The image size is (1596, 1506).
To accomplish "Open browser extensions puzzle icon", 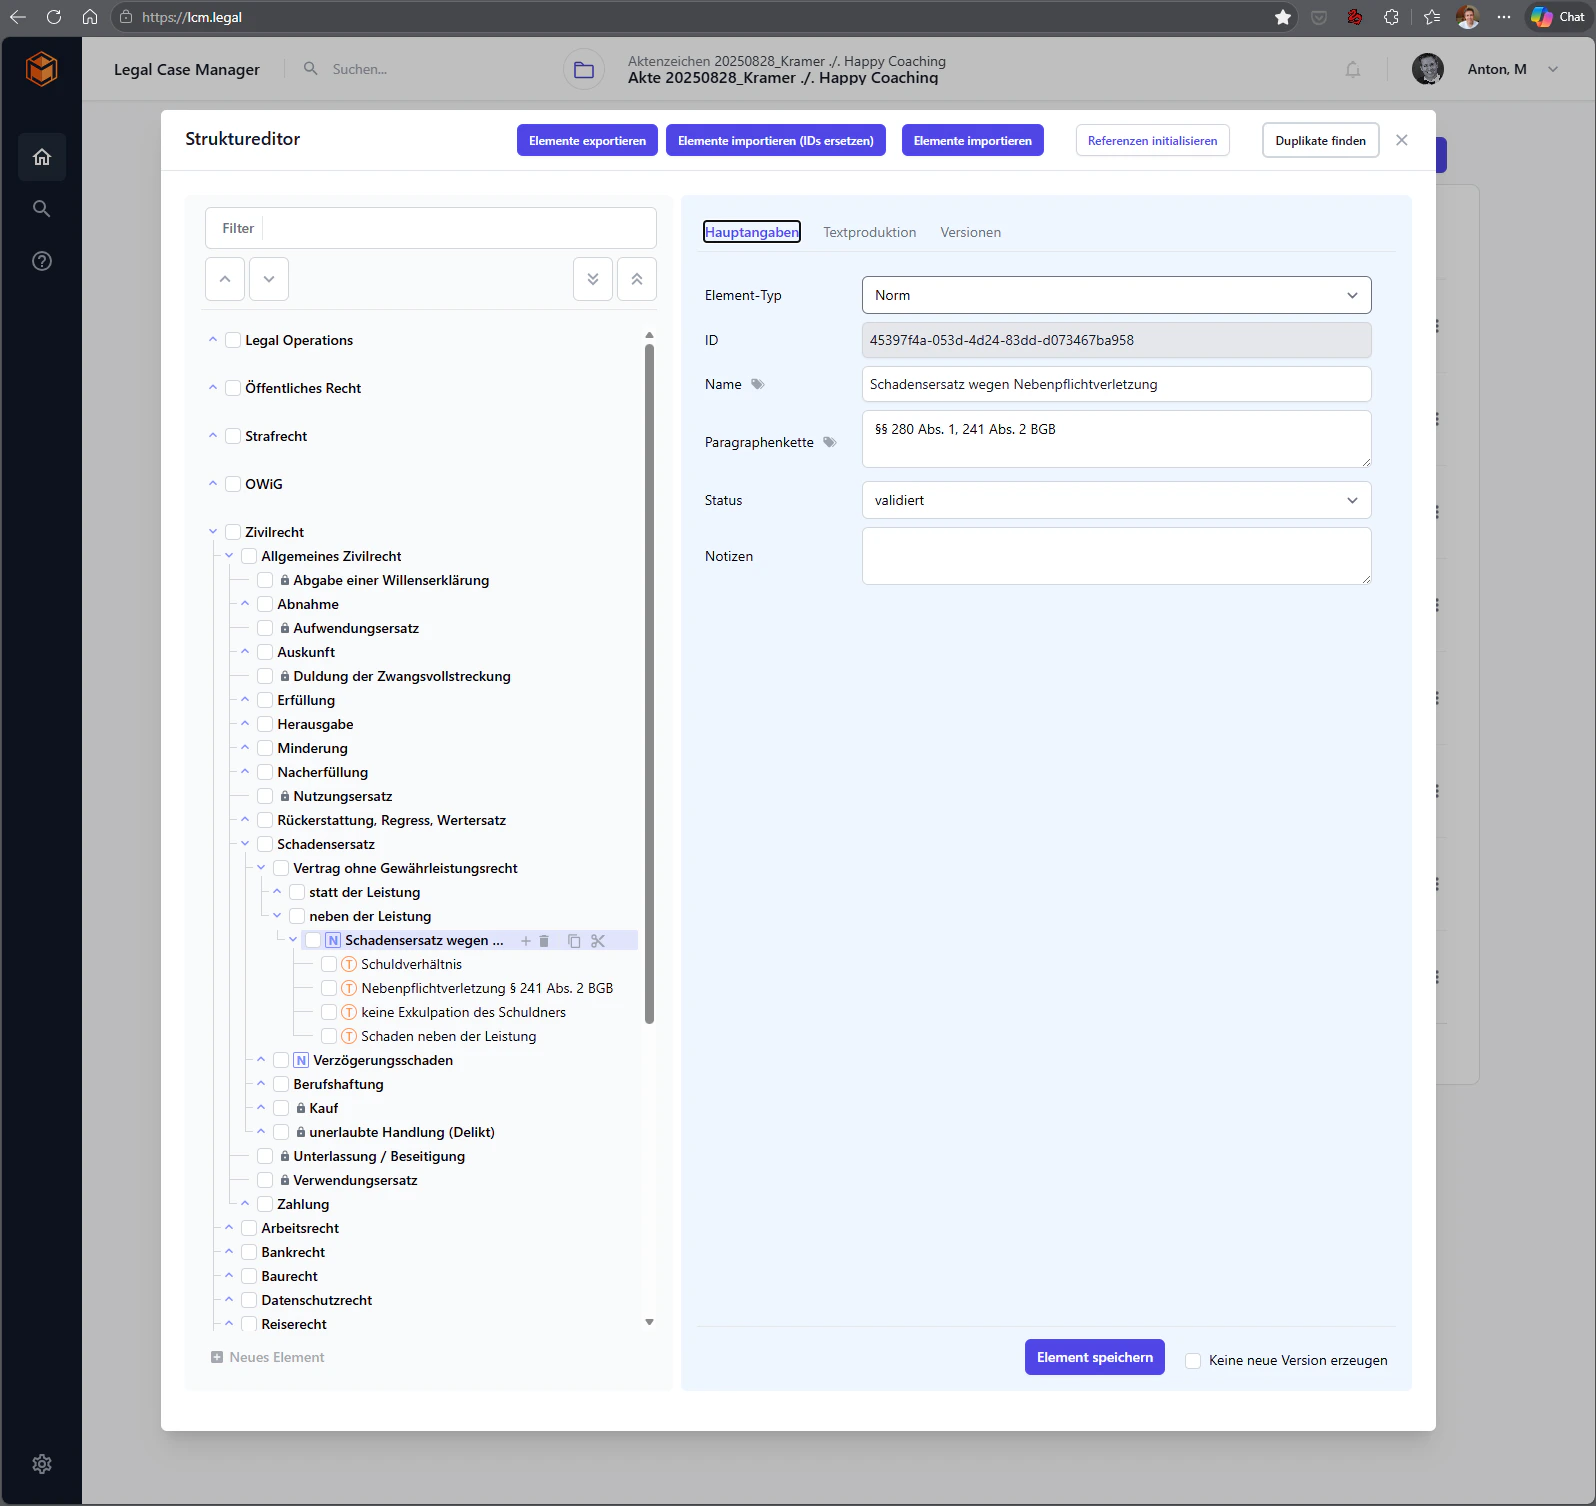I will coord(1391,17).
